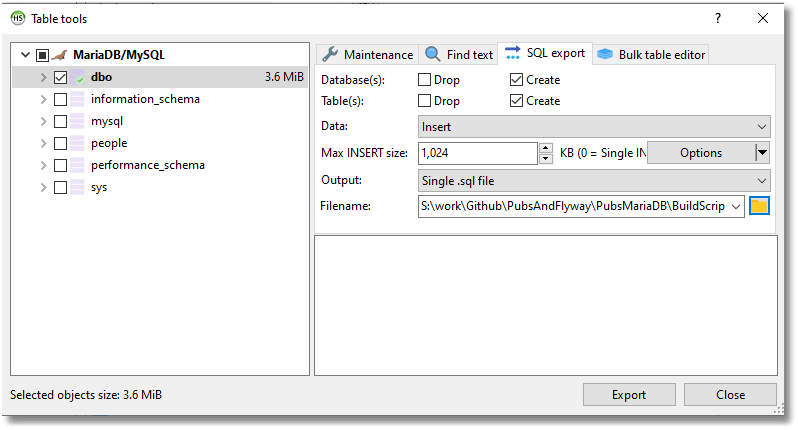
Task: Increase Max INSERT size with up arrow
Action: tap(546, 148)
